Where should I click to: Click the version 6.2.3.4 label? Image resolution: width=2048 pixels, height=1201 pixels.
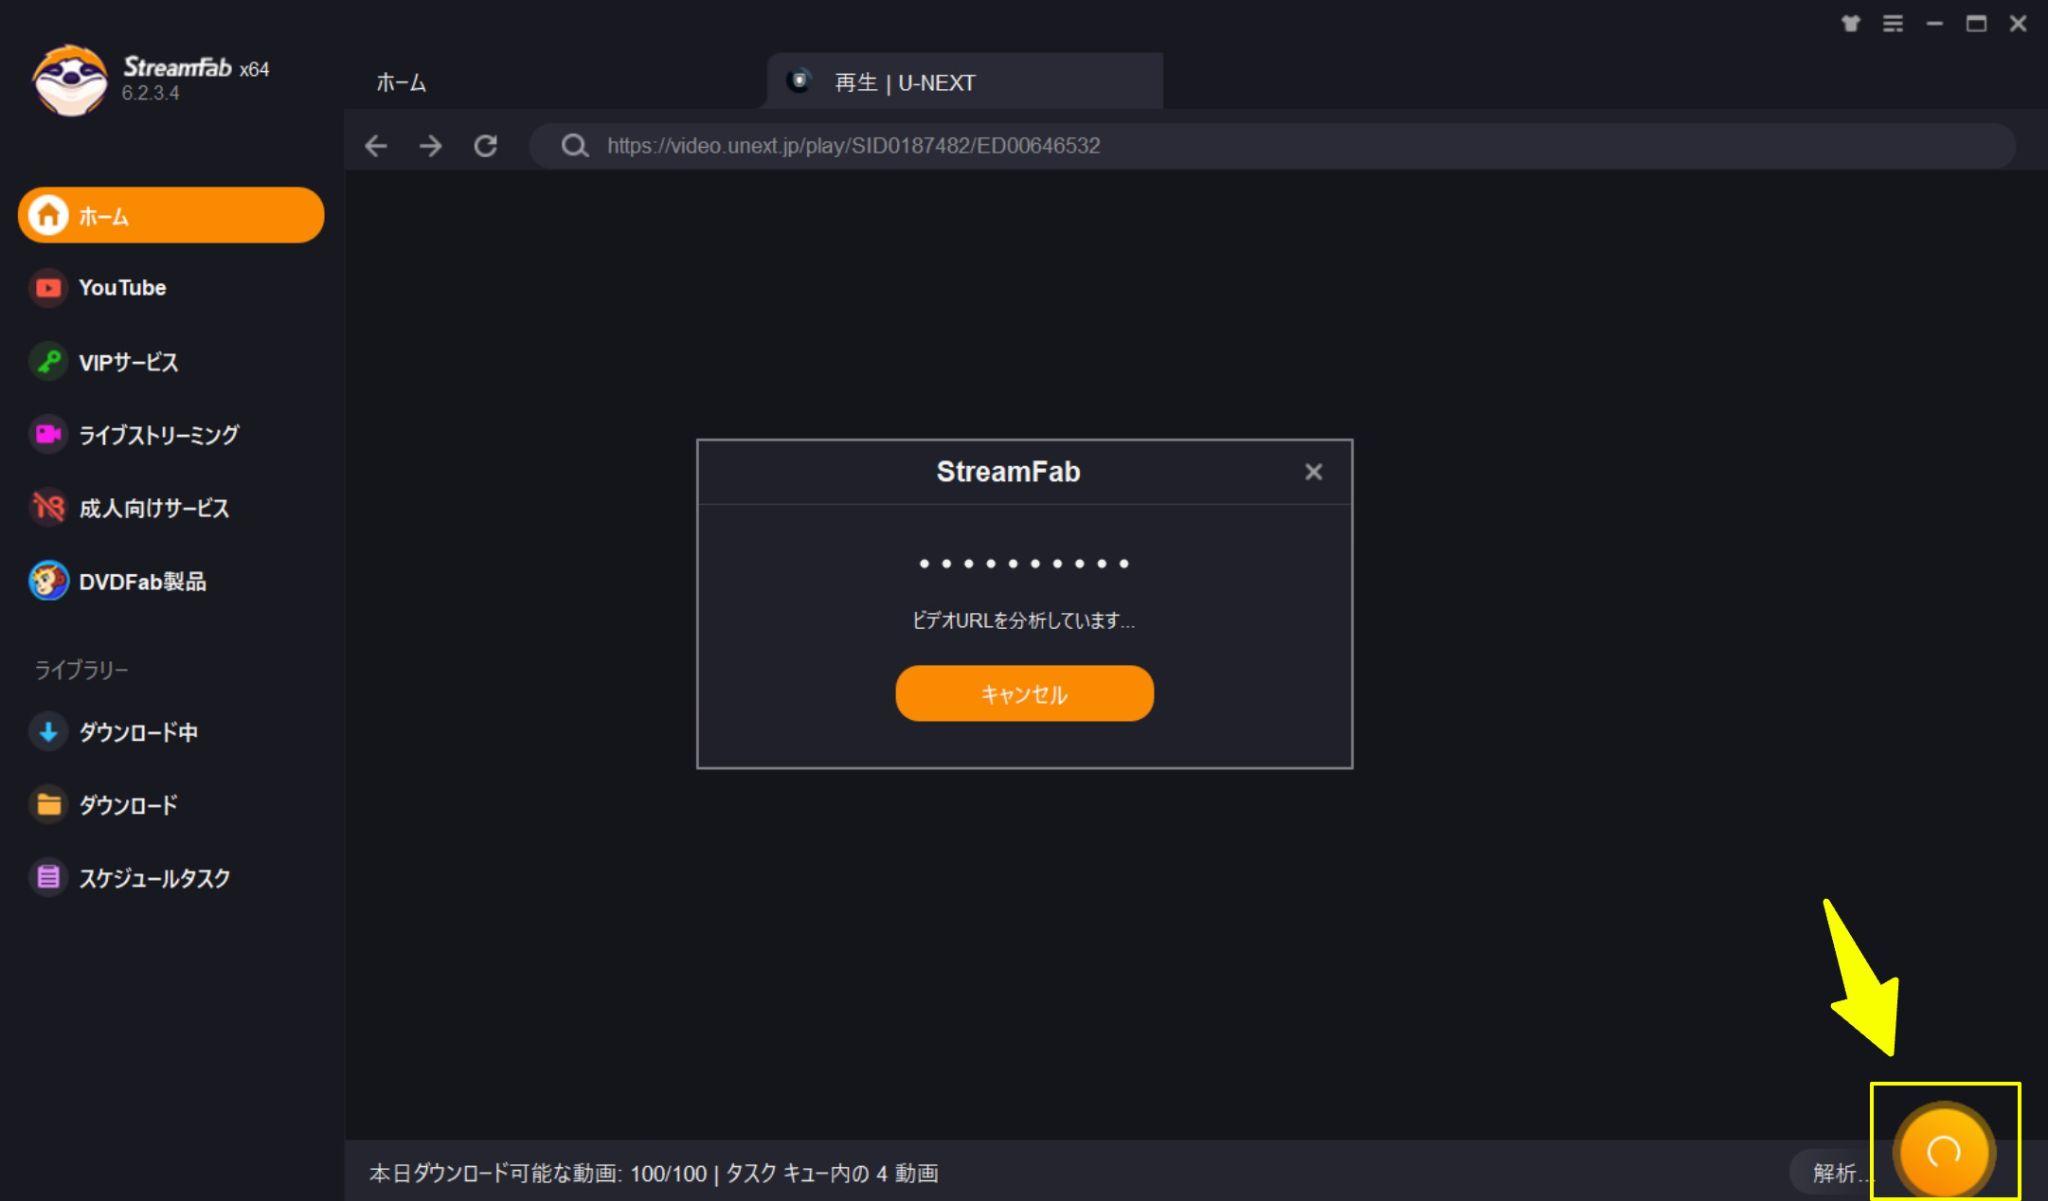click(151, 93)
